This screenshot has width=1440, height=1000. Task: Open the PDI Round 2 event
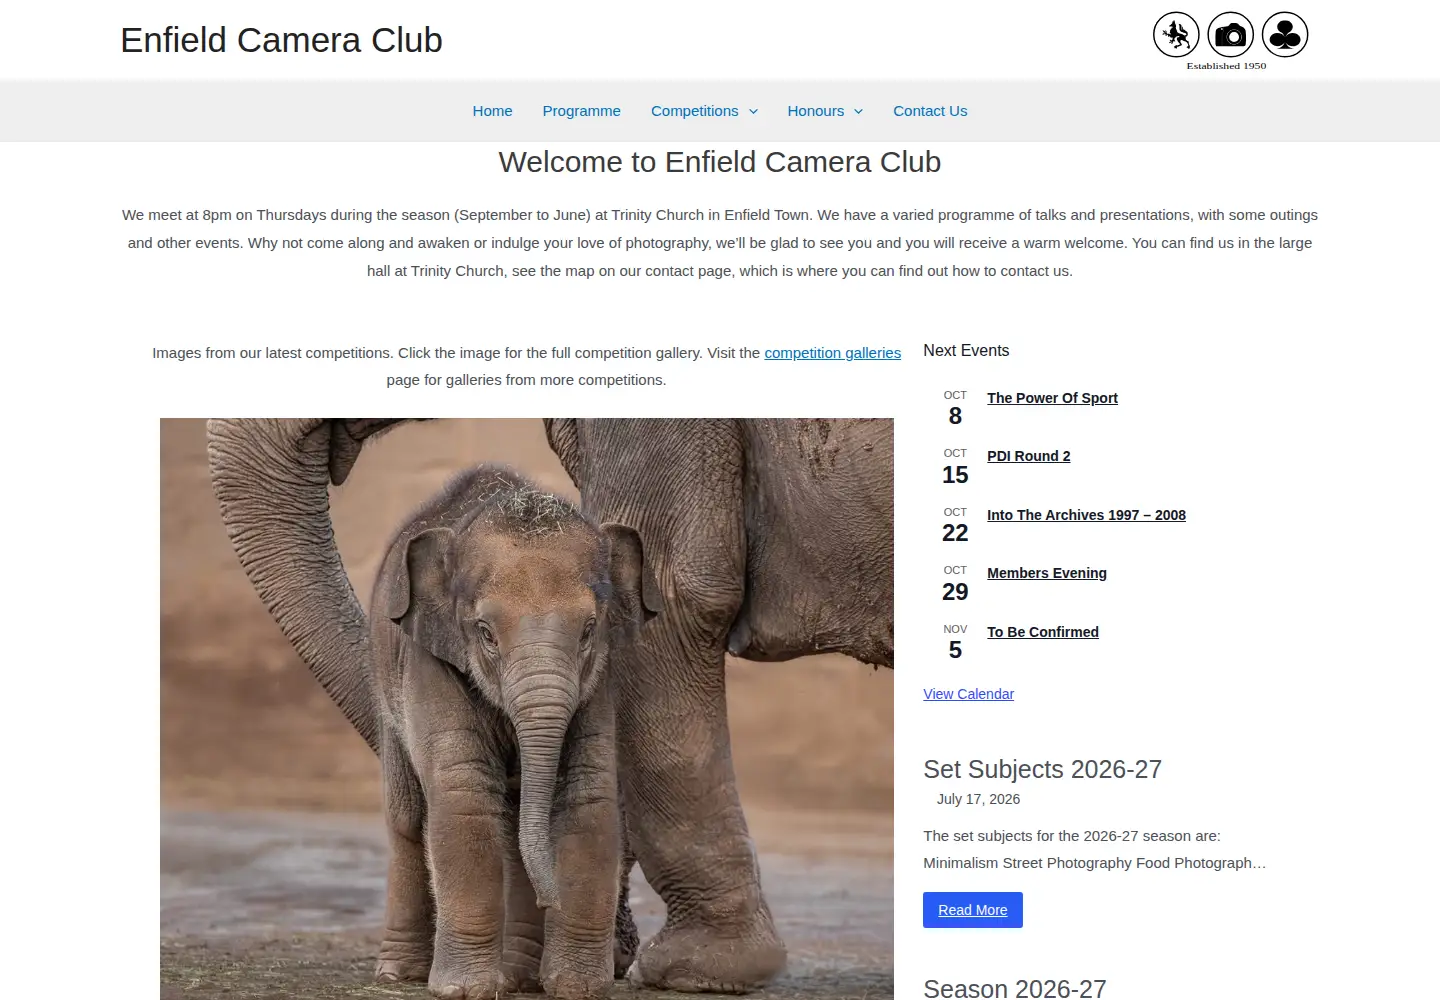1028,456
